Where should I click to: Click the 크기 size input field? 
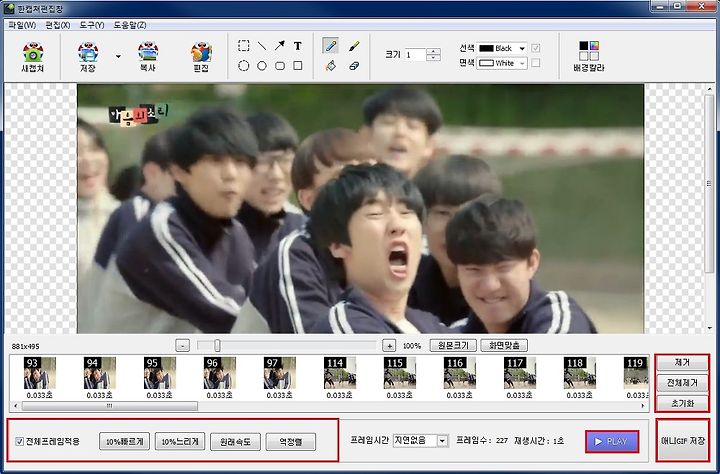tap(415, 55)
